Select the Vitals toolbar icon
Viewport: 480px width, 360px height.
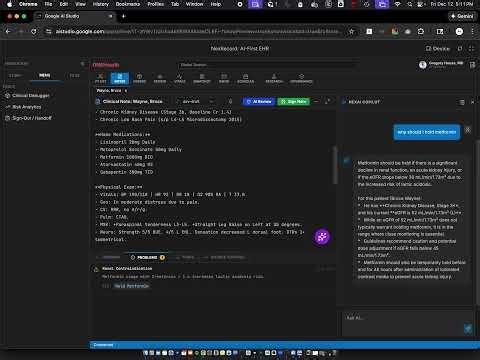[179, 78]
